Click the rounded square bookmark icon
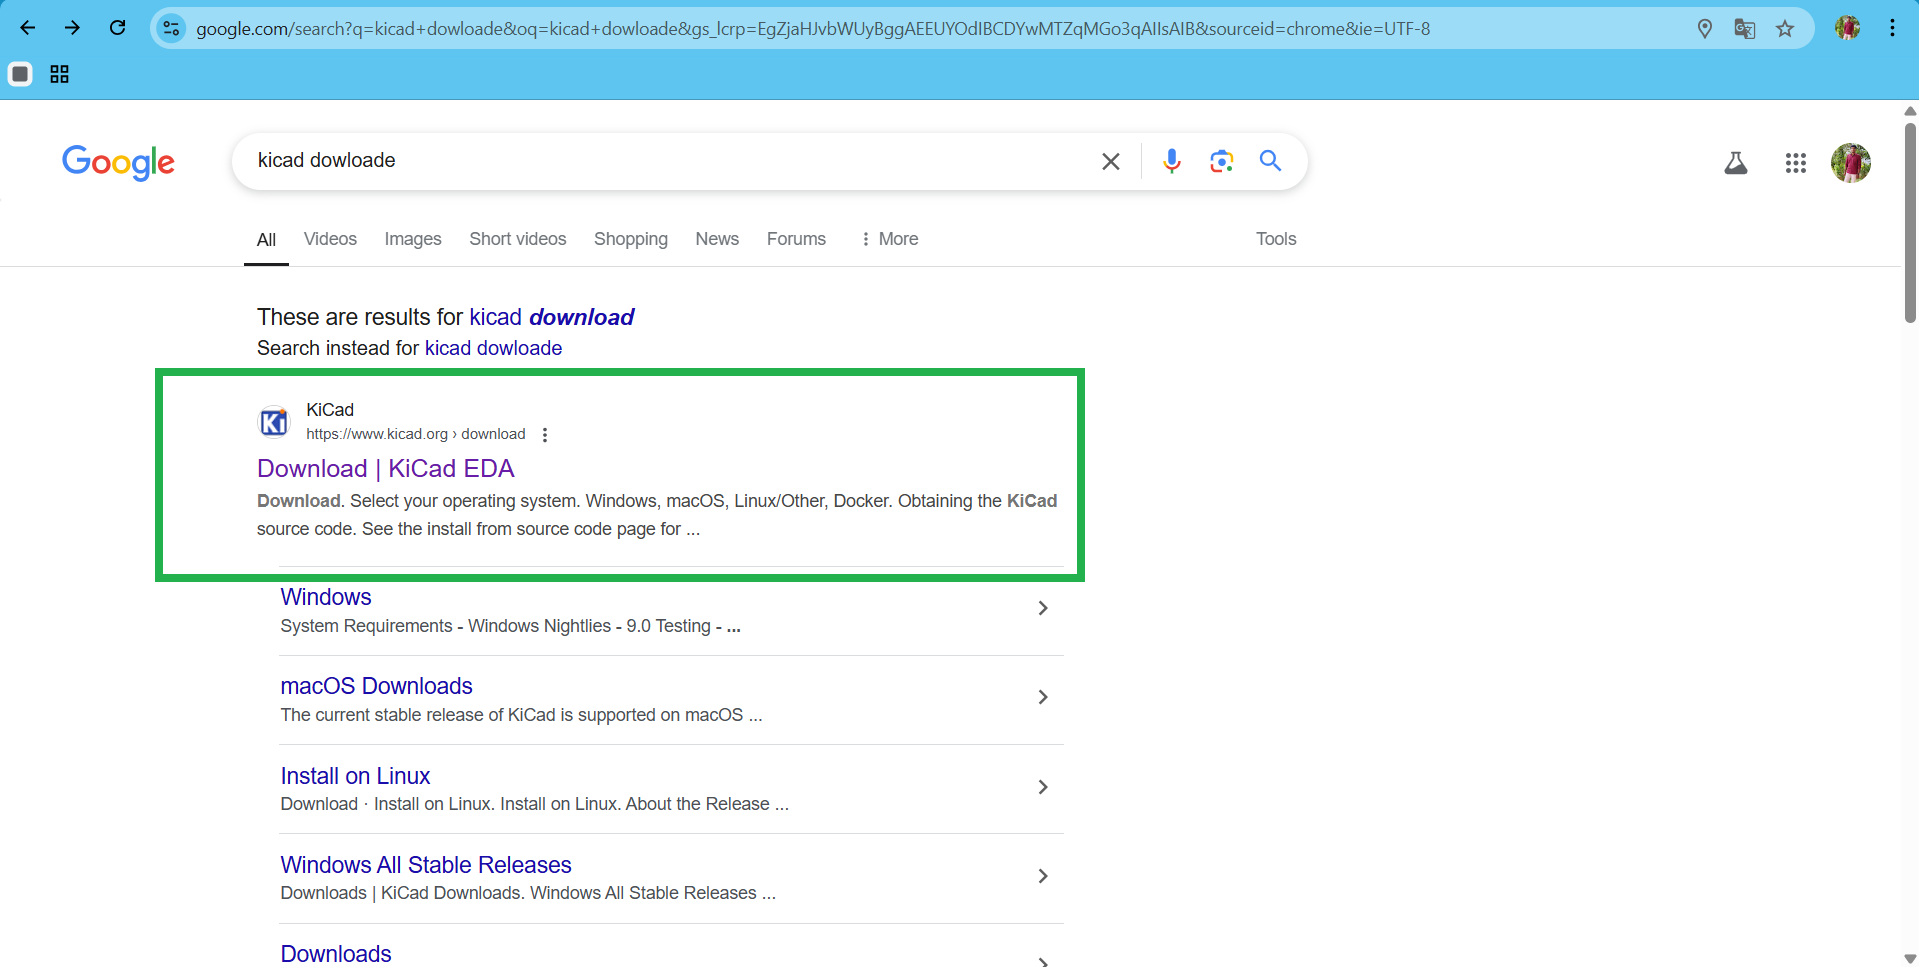This screenshot has height=967, width=1919. click(x=20, y=74)
